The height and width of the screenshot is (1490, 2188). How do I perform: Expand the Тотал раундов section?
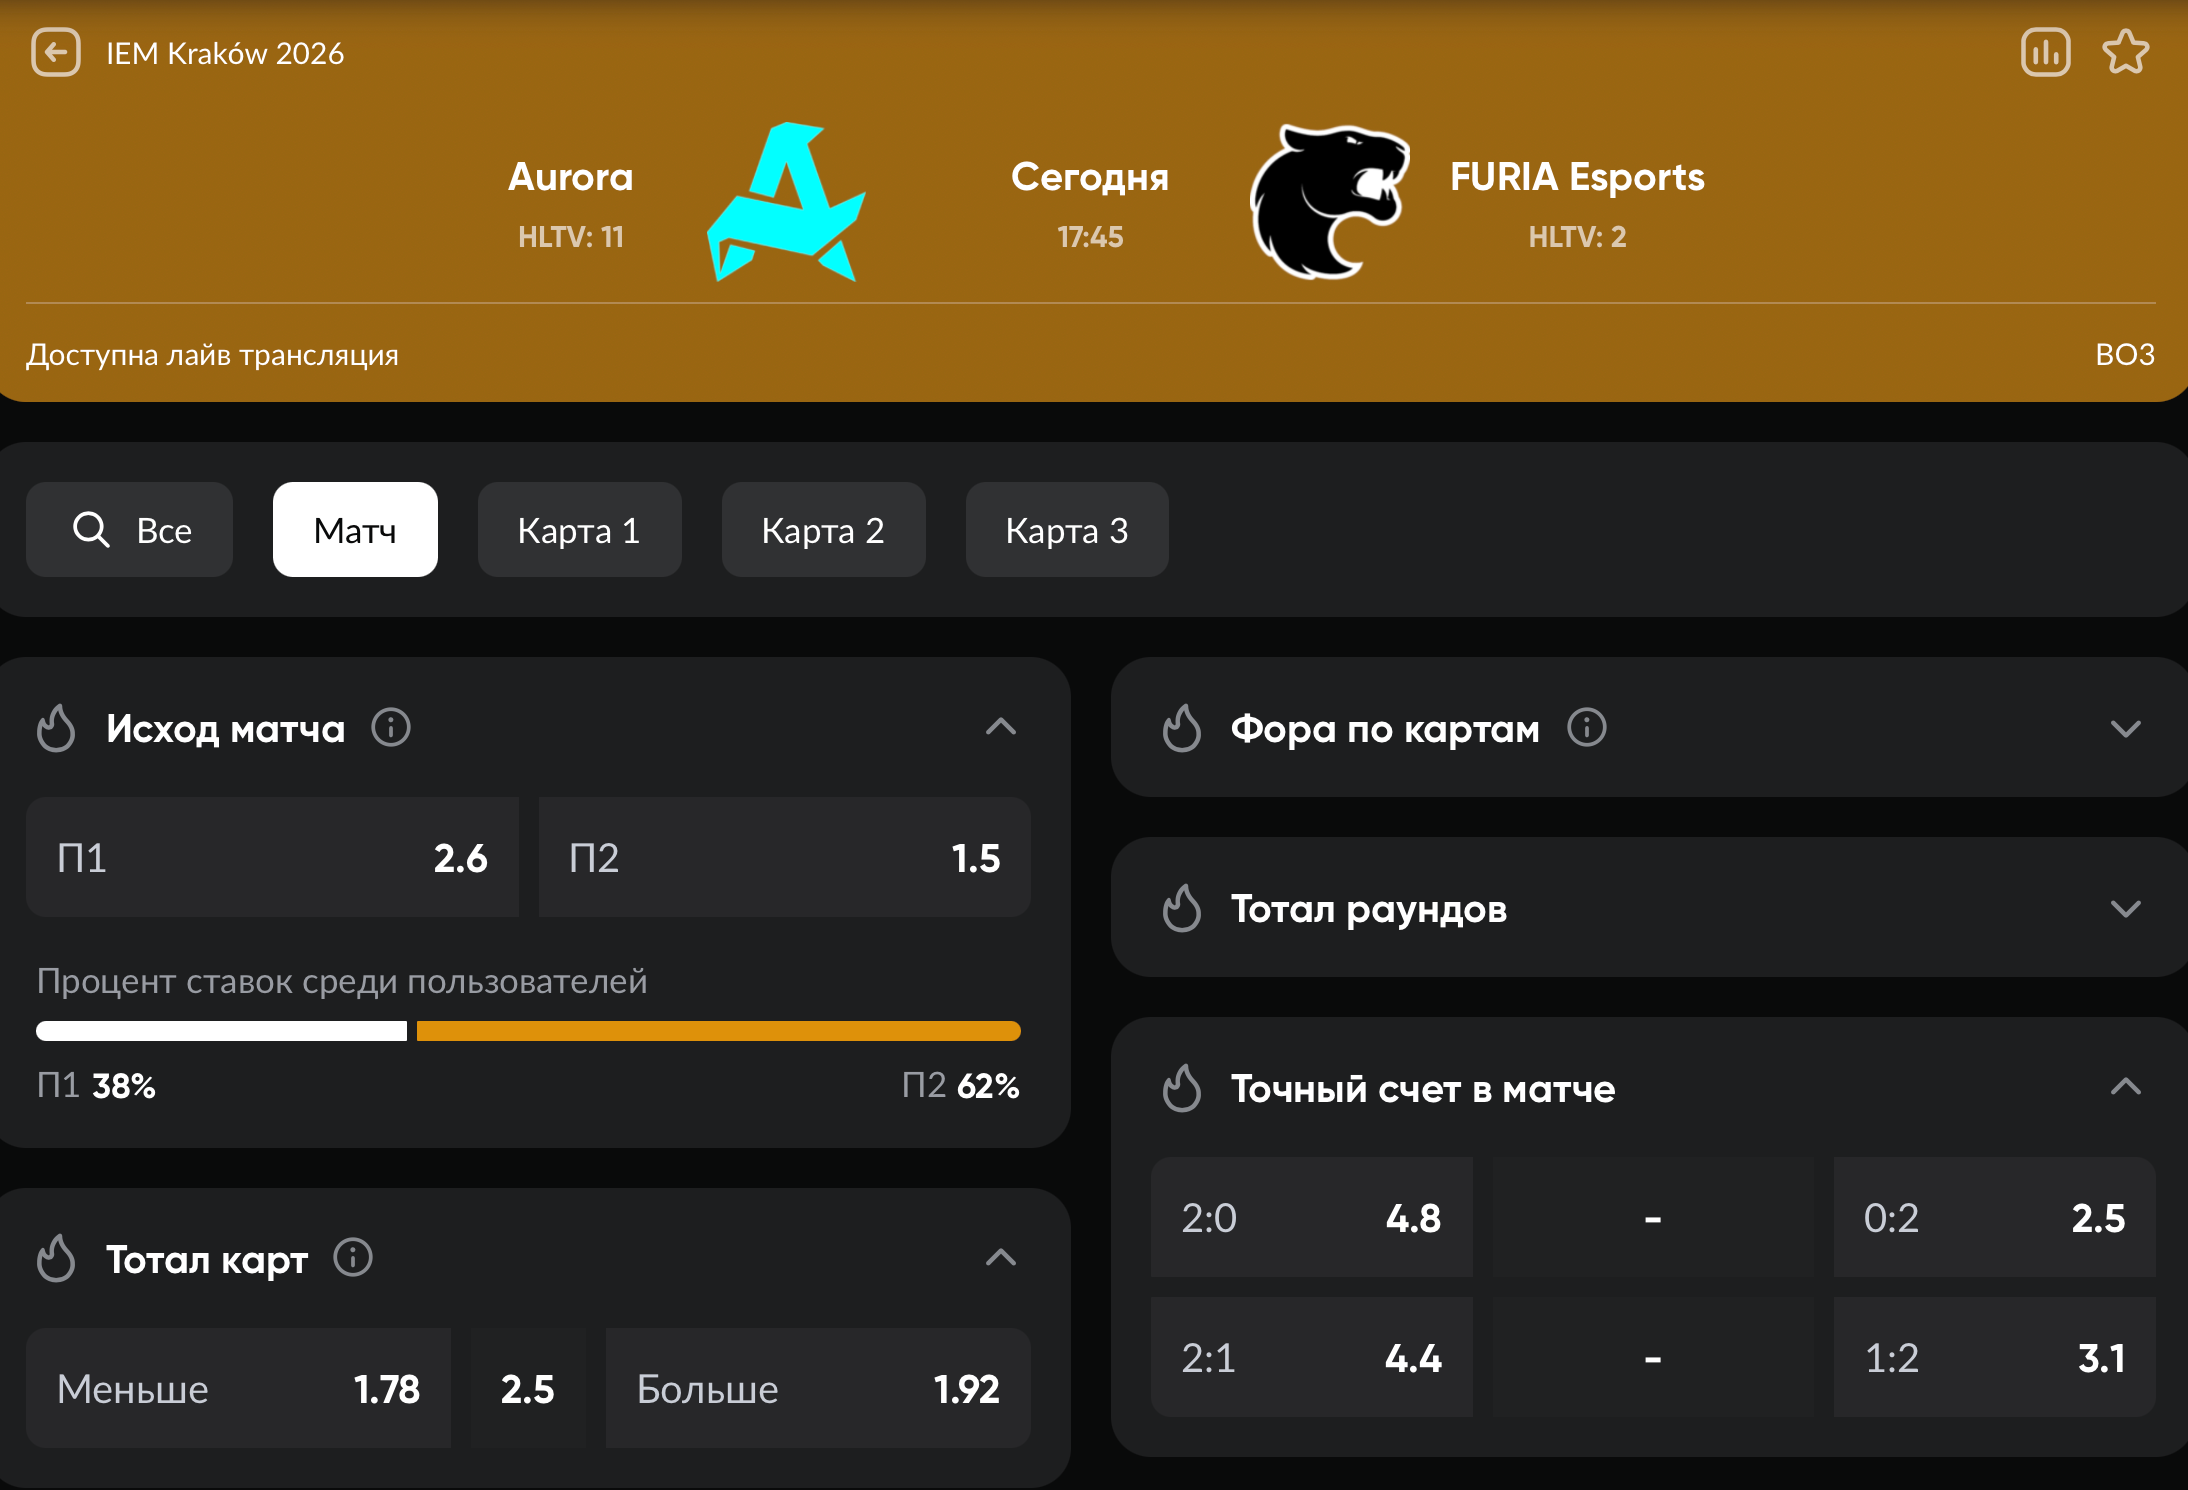(2125, 908)
